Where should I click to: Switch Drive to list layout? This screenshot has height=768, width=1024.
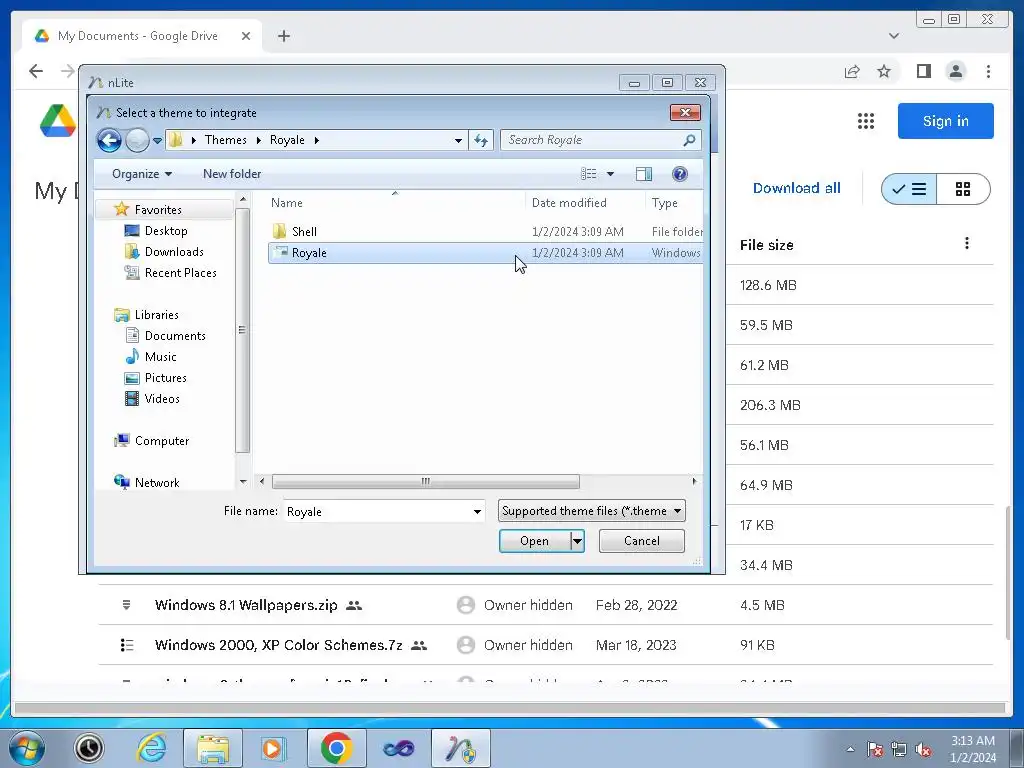[x=909, y=189]
